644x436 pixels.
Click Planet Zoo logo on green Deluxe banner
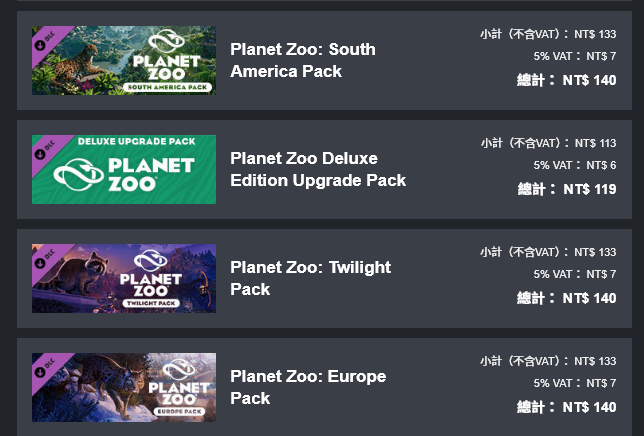pos(124,174)
